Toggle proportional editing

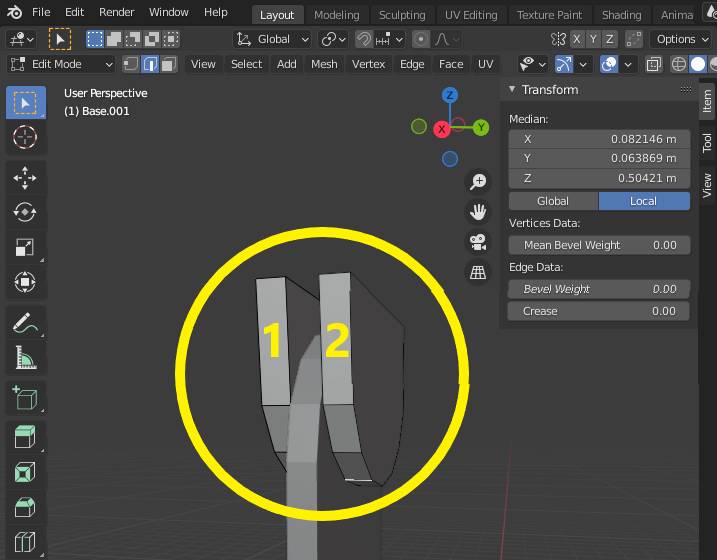coord(421,39)
